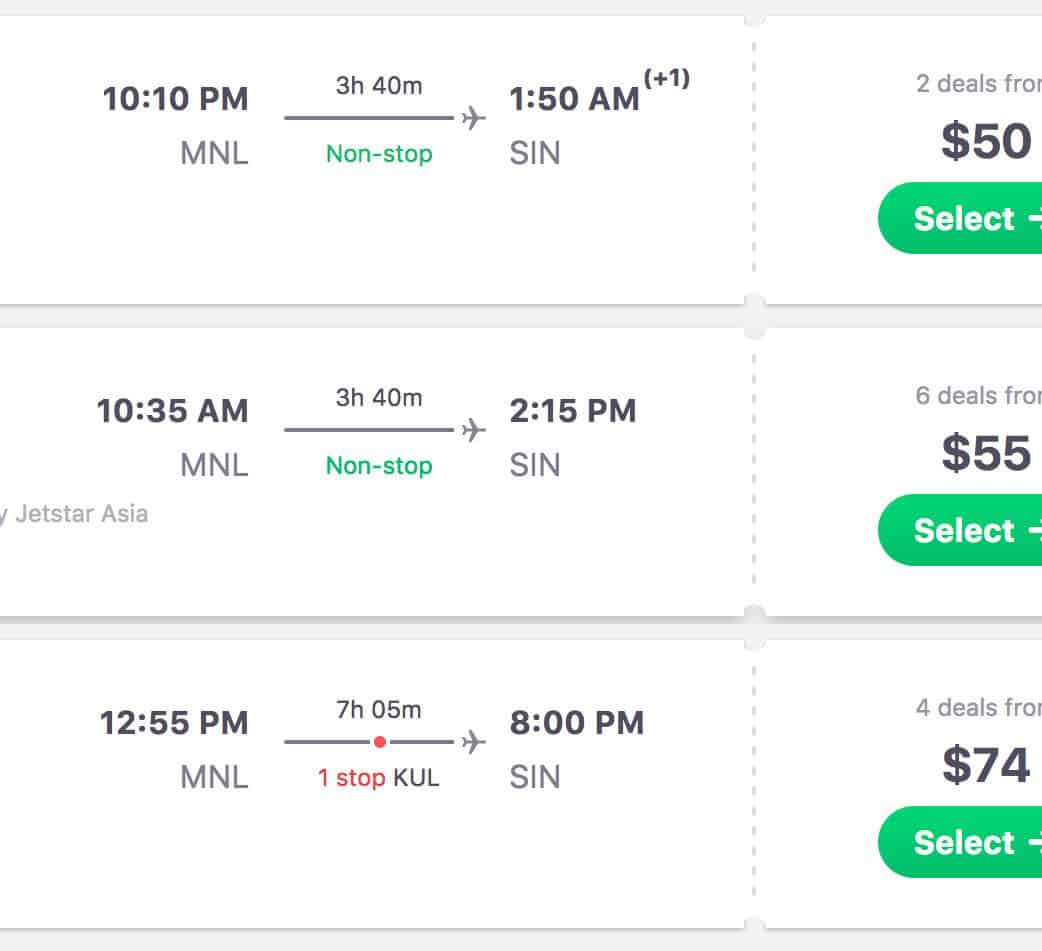Click the (+1) next-day arrival indicator
This screenshot has width=1042, height=951.
coord(667,80)
